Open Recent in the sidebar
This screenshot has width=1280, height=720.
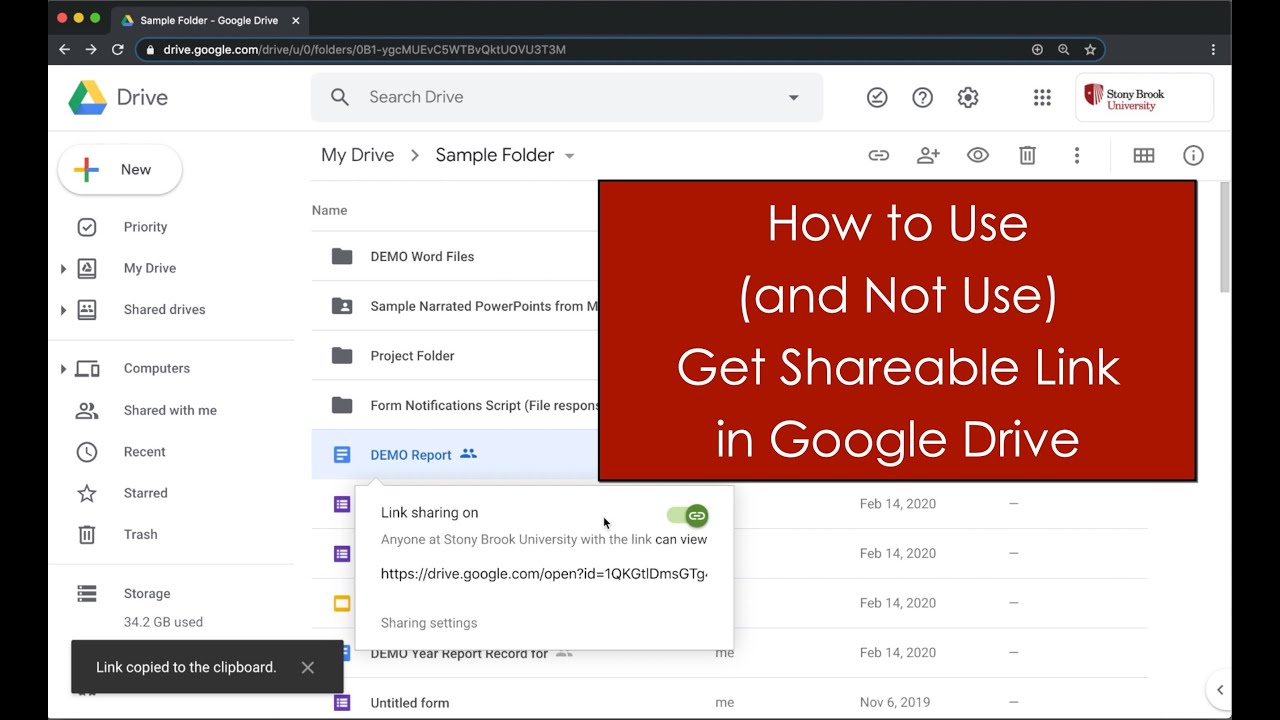[x=144, y=452]
